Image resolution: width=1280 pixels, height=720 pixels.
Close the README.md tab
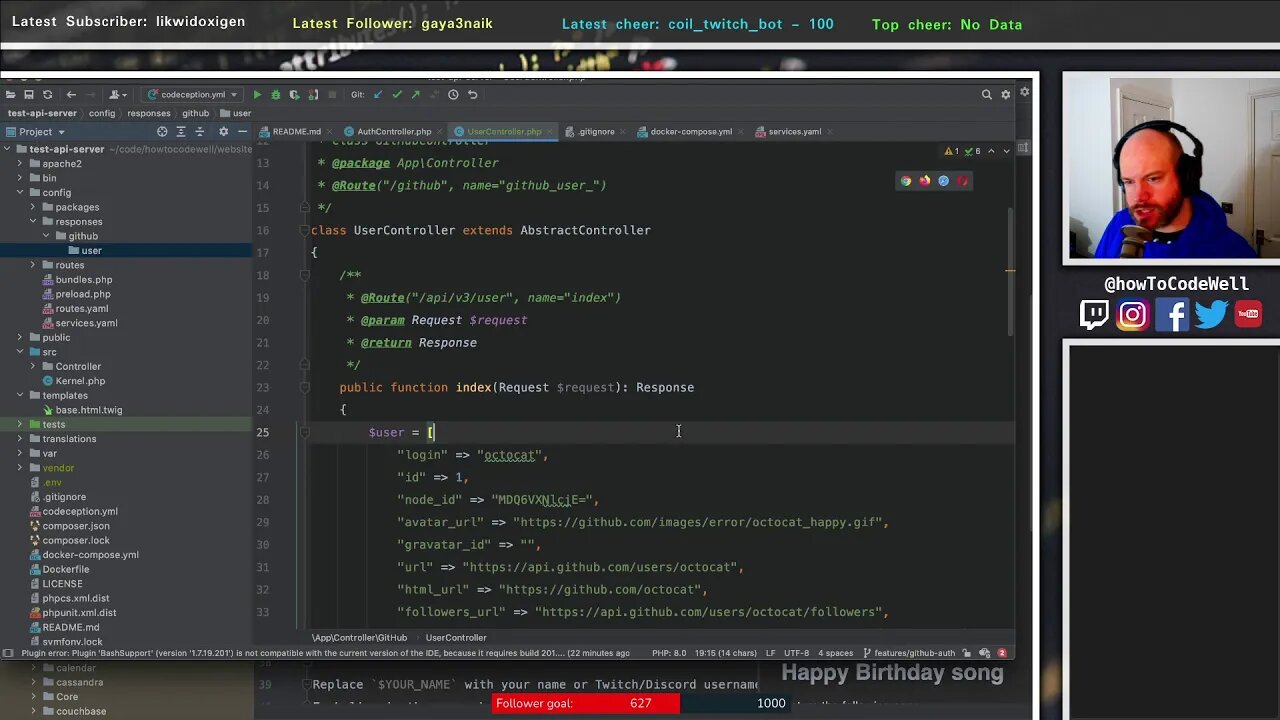(x=330, y=131)
